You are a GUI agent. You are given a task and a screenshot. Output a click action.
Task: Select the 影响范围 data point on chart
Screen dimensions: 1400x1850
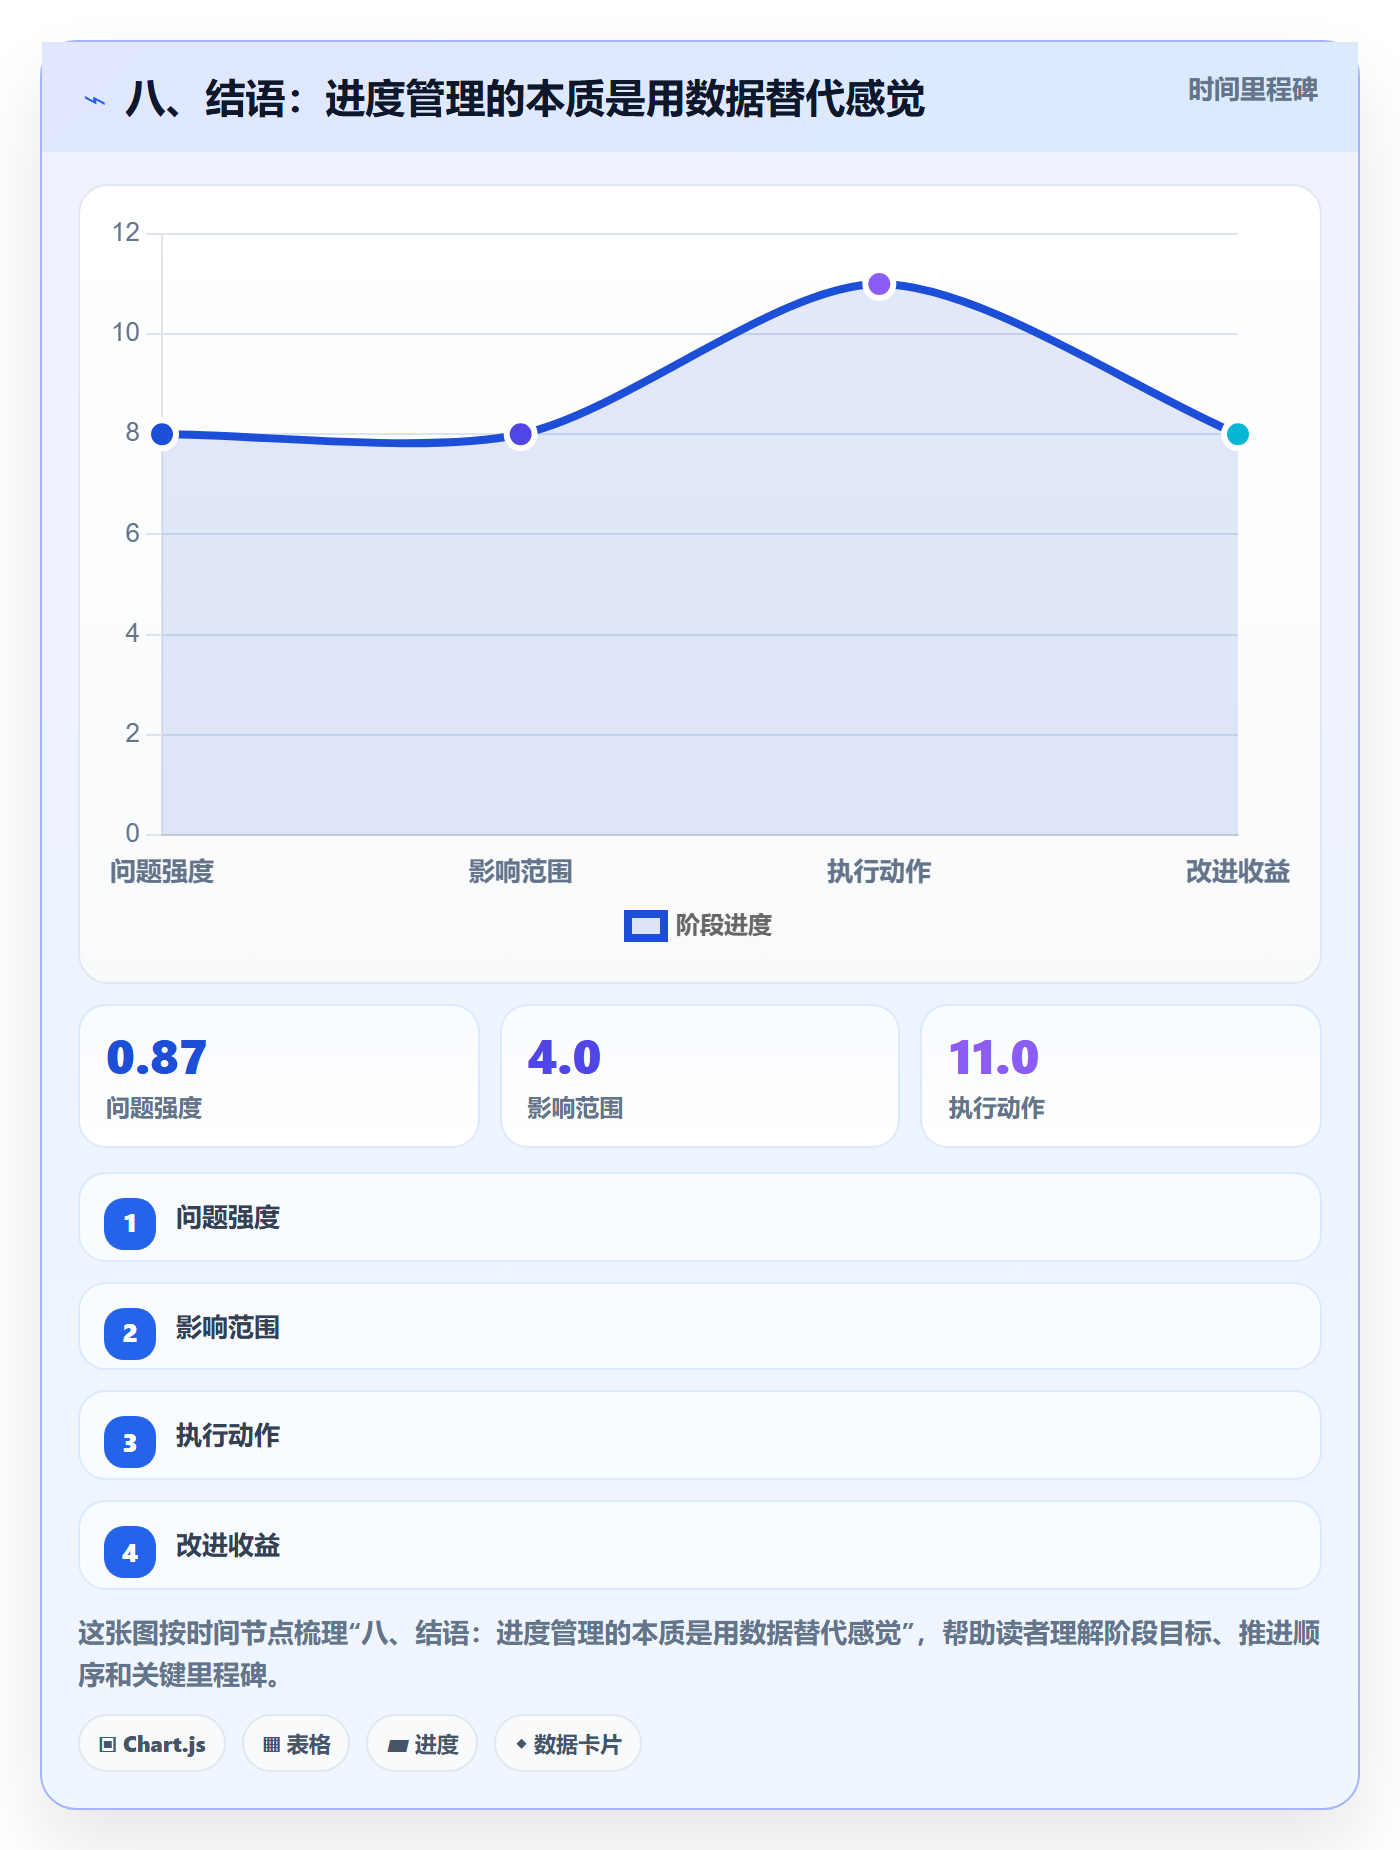coord(520,434)
